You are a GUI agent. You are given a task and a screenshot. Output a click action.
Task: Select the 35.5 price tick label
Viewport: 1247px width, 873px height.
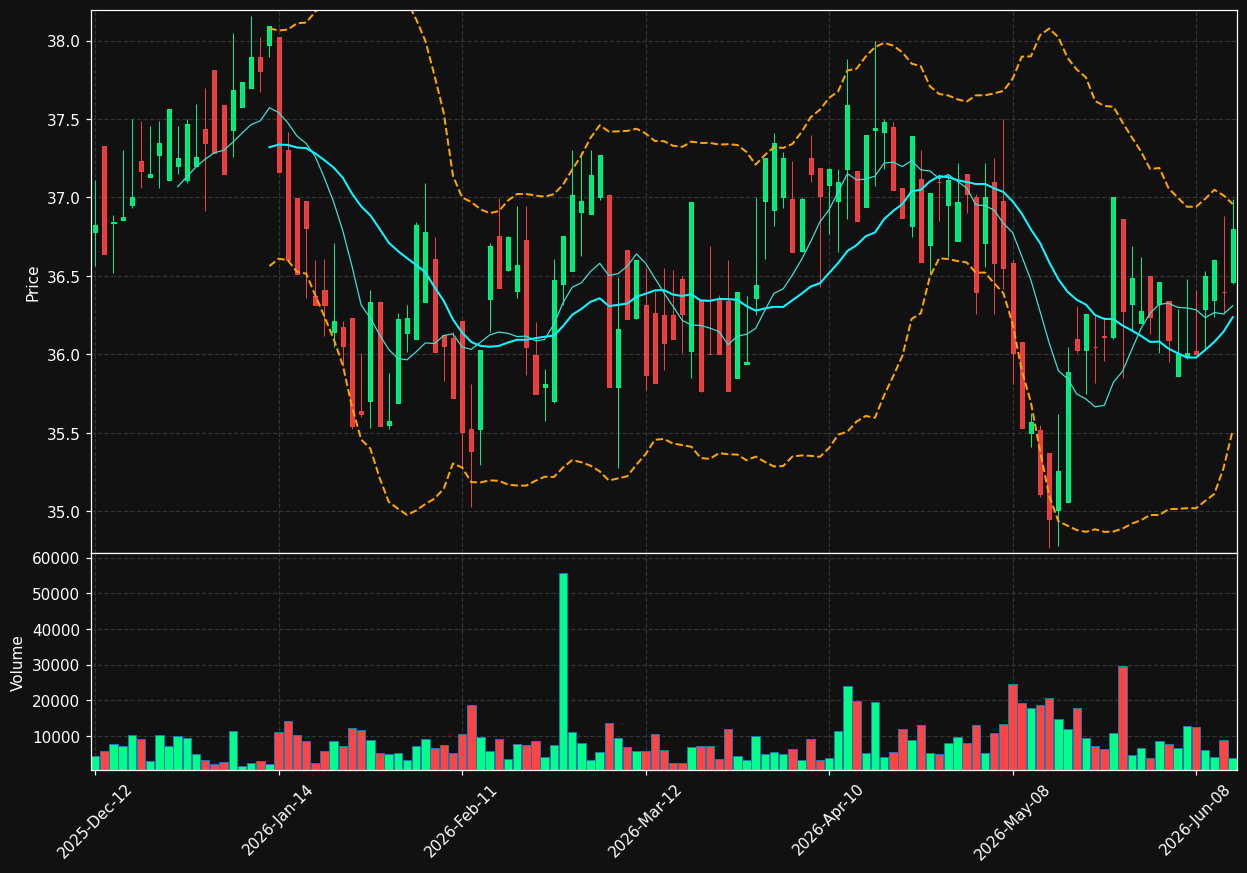(x=65, y=434)
